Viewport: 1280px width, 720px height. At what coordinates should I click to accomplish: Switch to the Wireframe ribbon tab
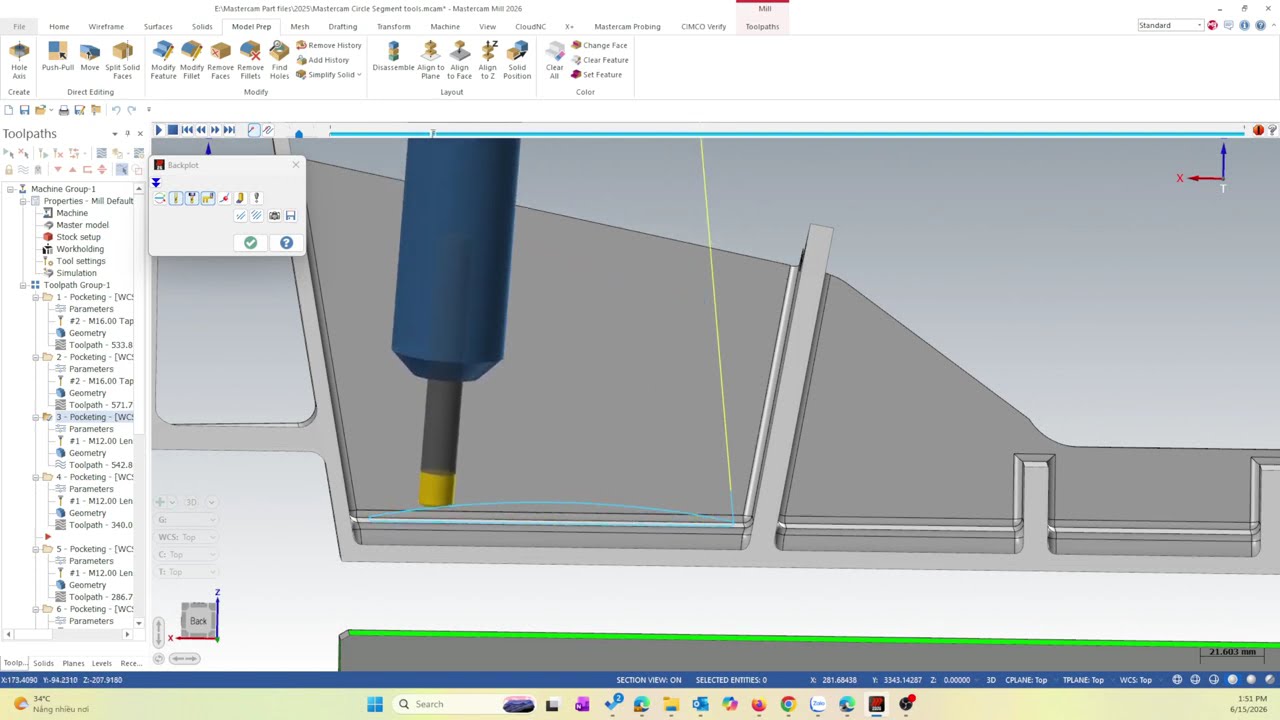click(106, 26)
